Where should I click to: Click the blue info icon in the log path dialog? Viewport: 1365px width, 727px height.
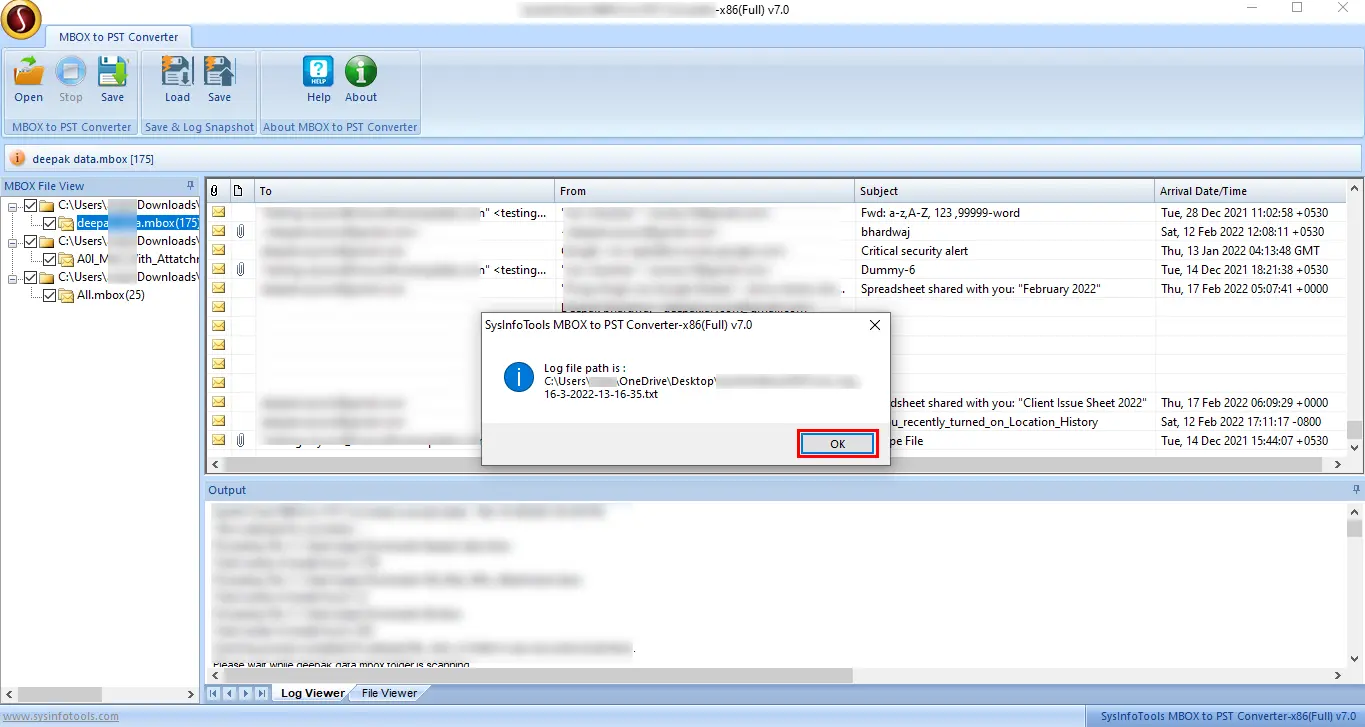518,377
